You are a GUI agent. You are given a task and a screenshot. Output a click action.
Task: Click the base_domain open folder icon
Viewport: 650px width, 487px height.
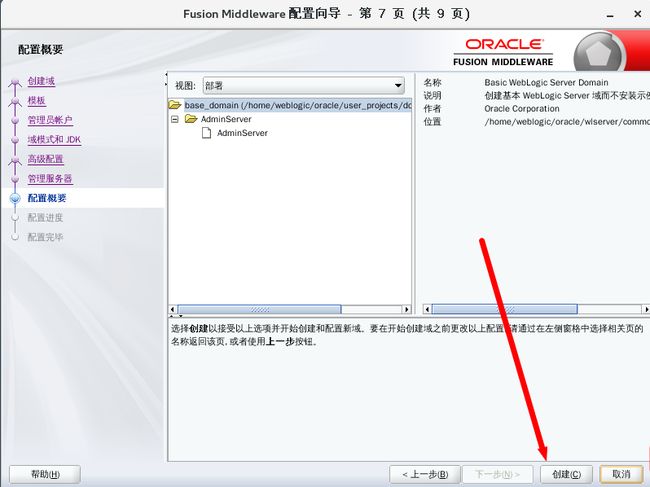click(175, 105)
